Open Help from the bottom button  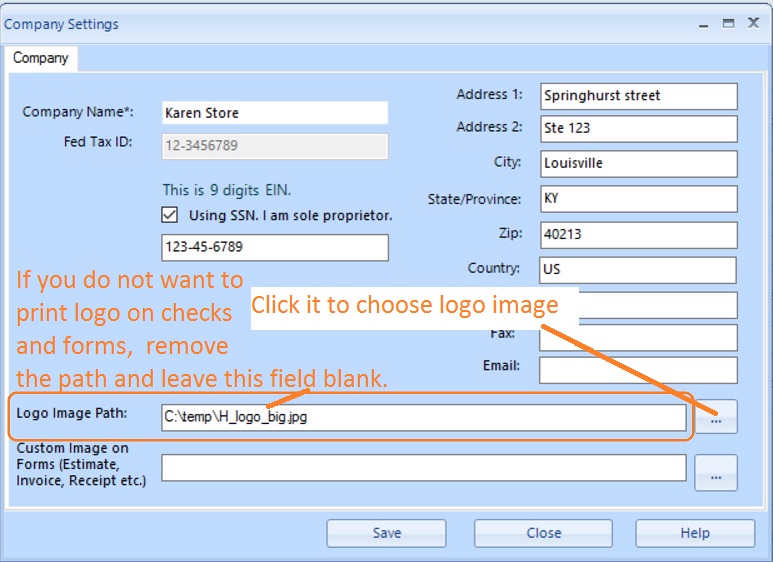coord(694,533)
